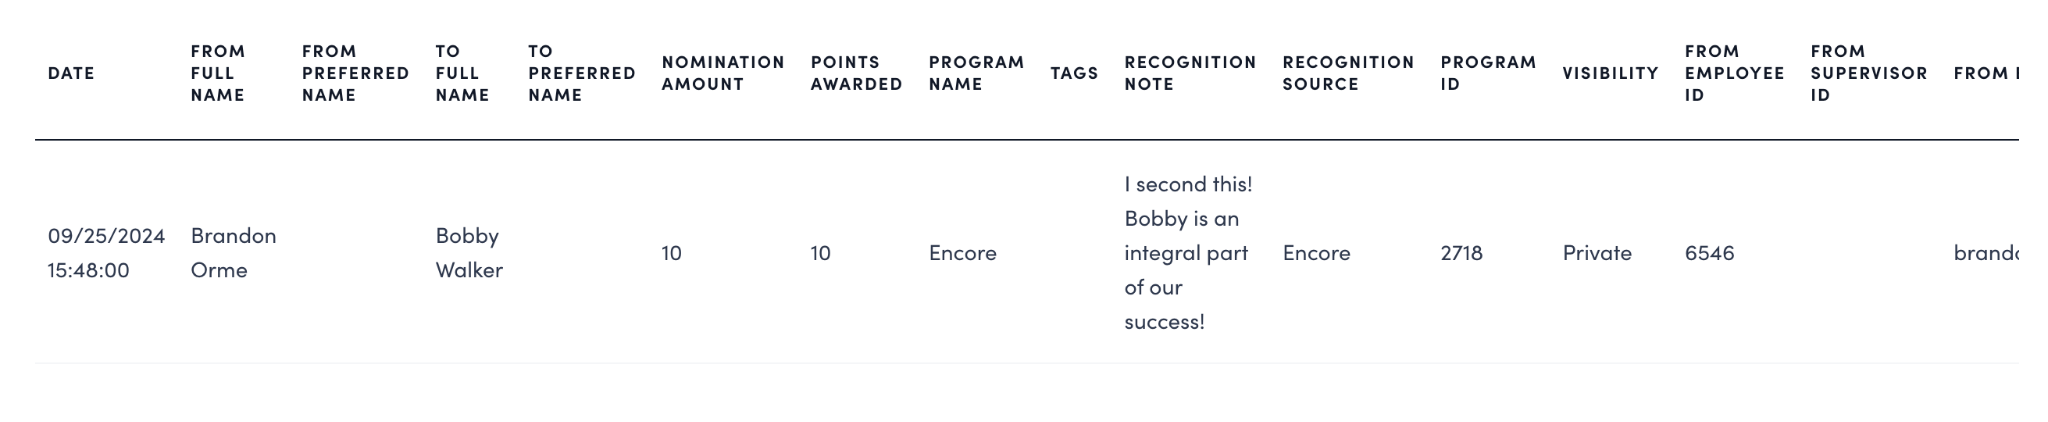Image resolution: width=2048 pixels, height=422 pixels.
Task: Click the Tags column header
Action: (x=1074, y=73)
